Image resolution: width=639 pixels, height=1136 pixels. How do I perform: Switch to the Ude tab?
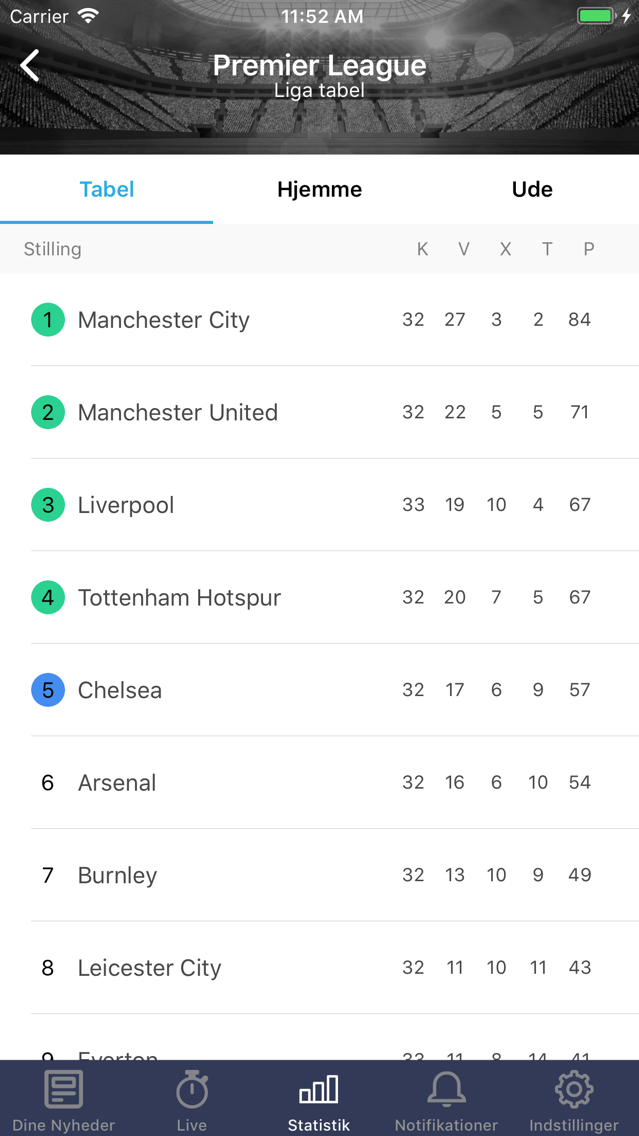tap(532, 189)
